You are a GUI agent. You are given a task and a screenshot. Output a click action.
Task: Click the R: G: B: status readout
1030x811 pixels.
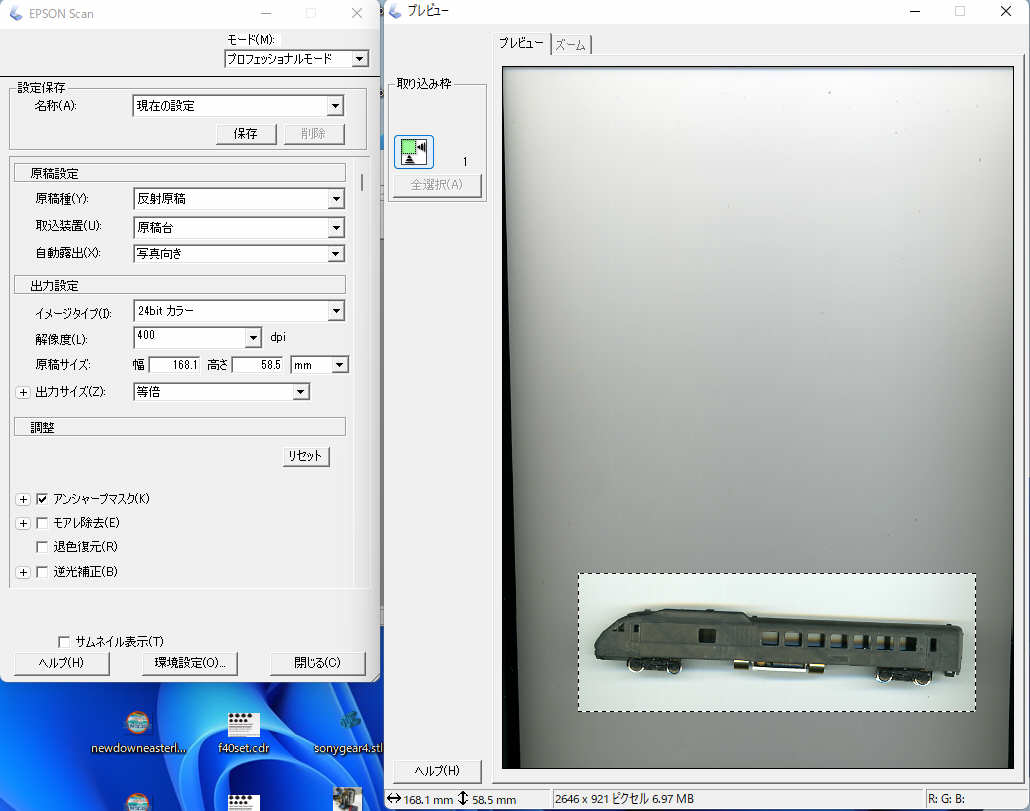coord(946,799)
